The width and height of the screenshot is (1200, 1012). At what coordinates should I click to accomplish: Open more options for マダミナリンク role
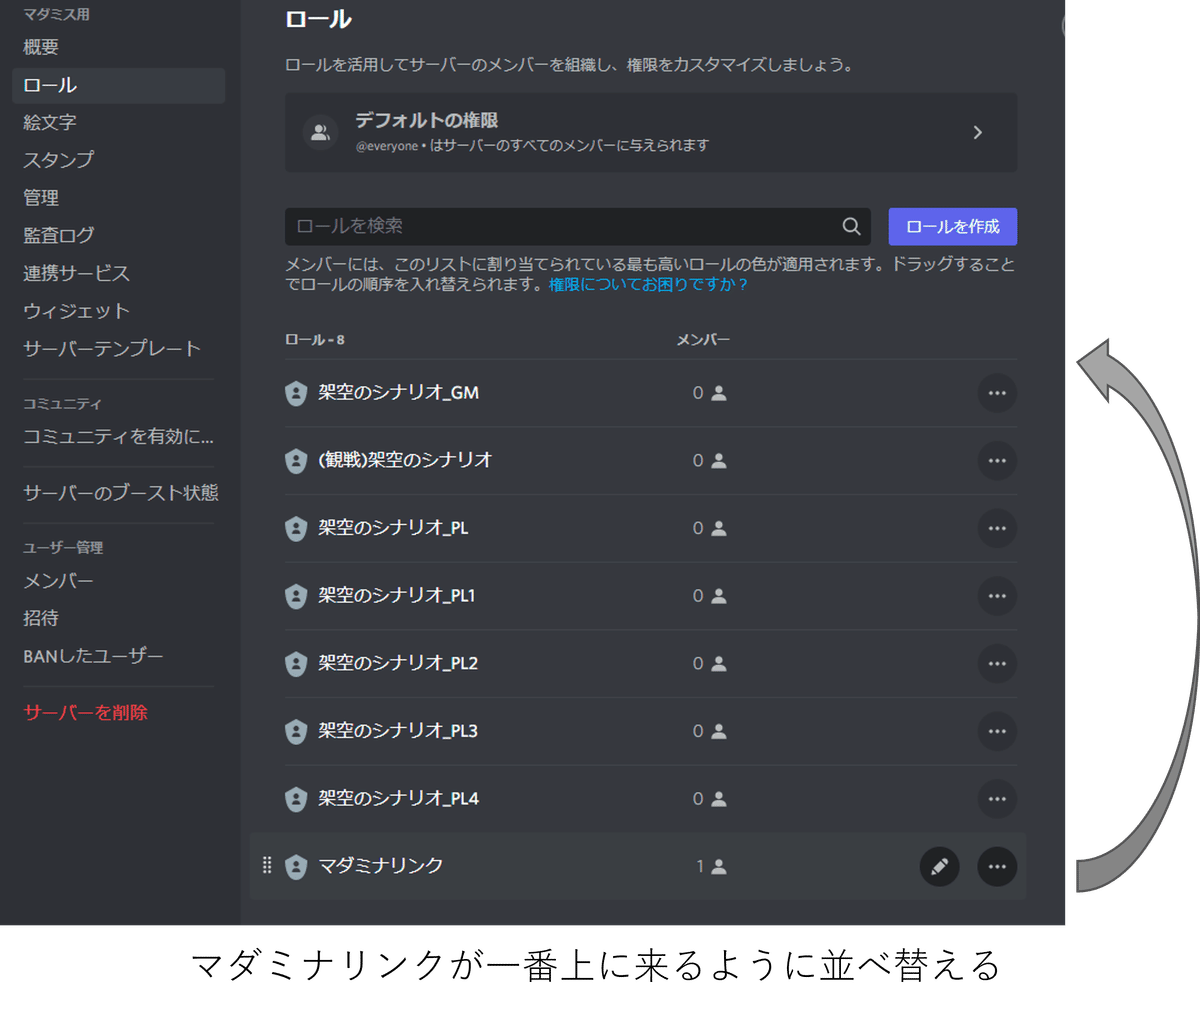pos(997,867)
